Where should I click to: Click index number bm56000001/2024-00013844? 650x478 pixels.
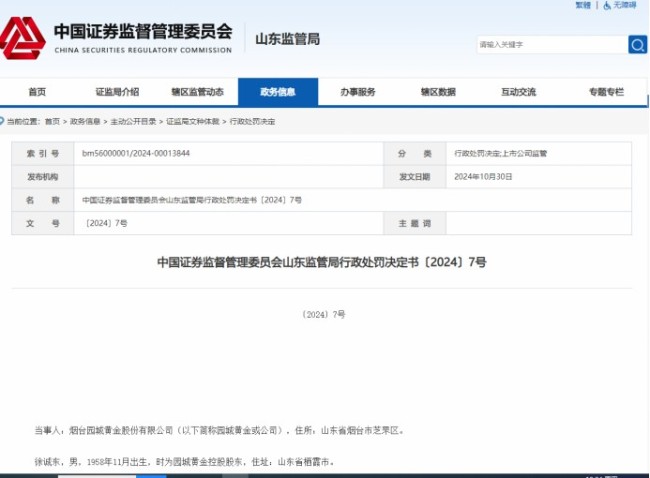click(136, 153)
